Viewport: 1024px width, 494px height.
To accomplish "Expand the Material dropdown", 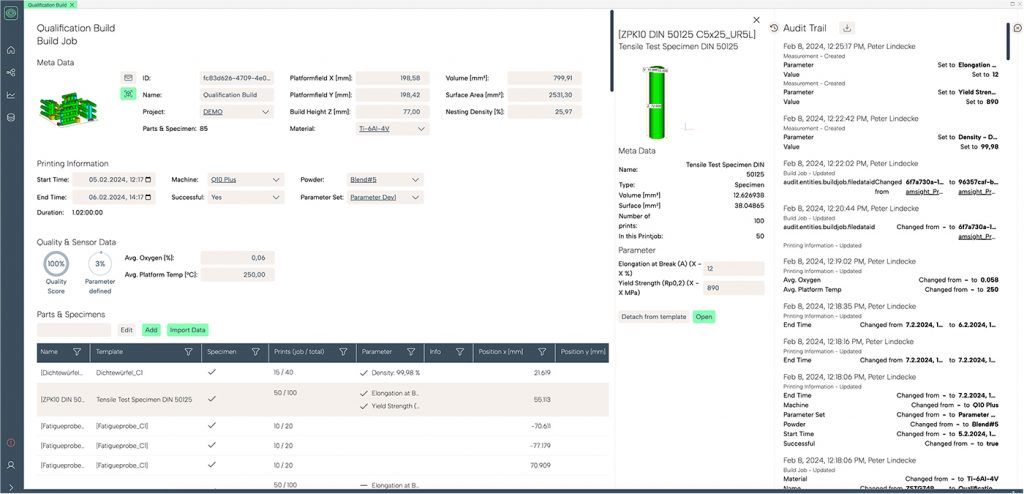I will coord(420,129).
